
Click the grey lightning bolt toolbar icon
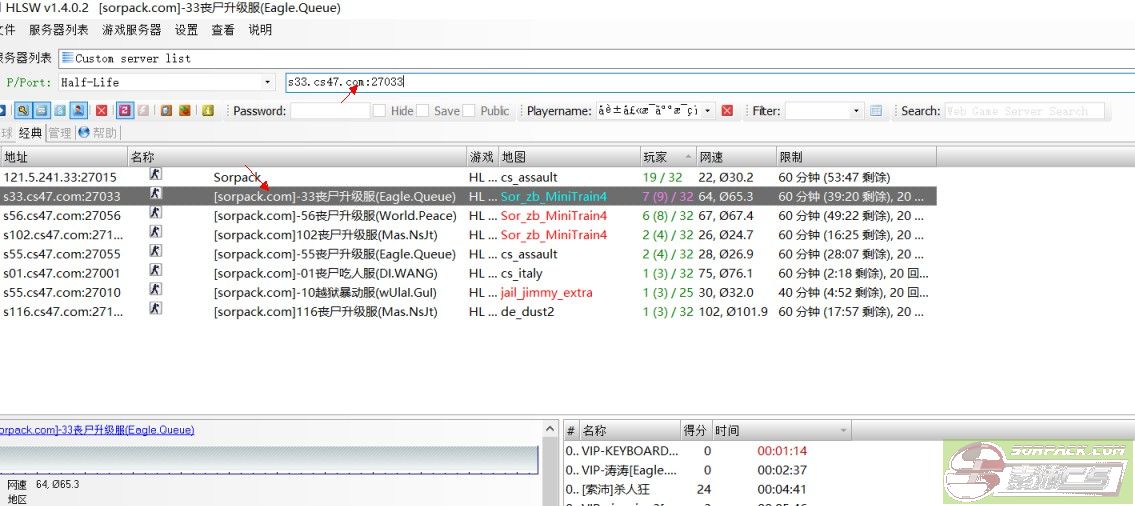click(x=143, y=111)
